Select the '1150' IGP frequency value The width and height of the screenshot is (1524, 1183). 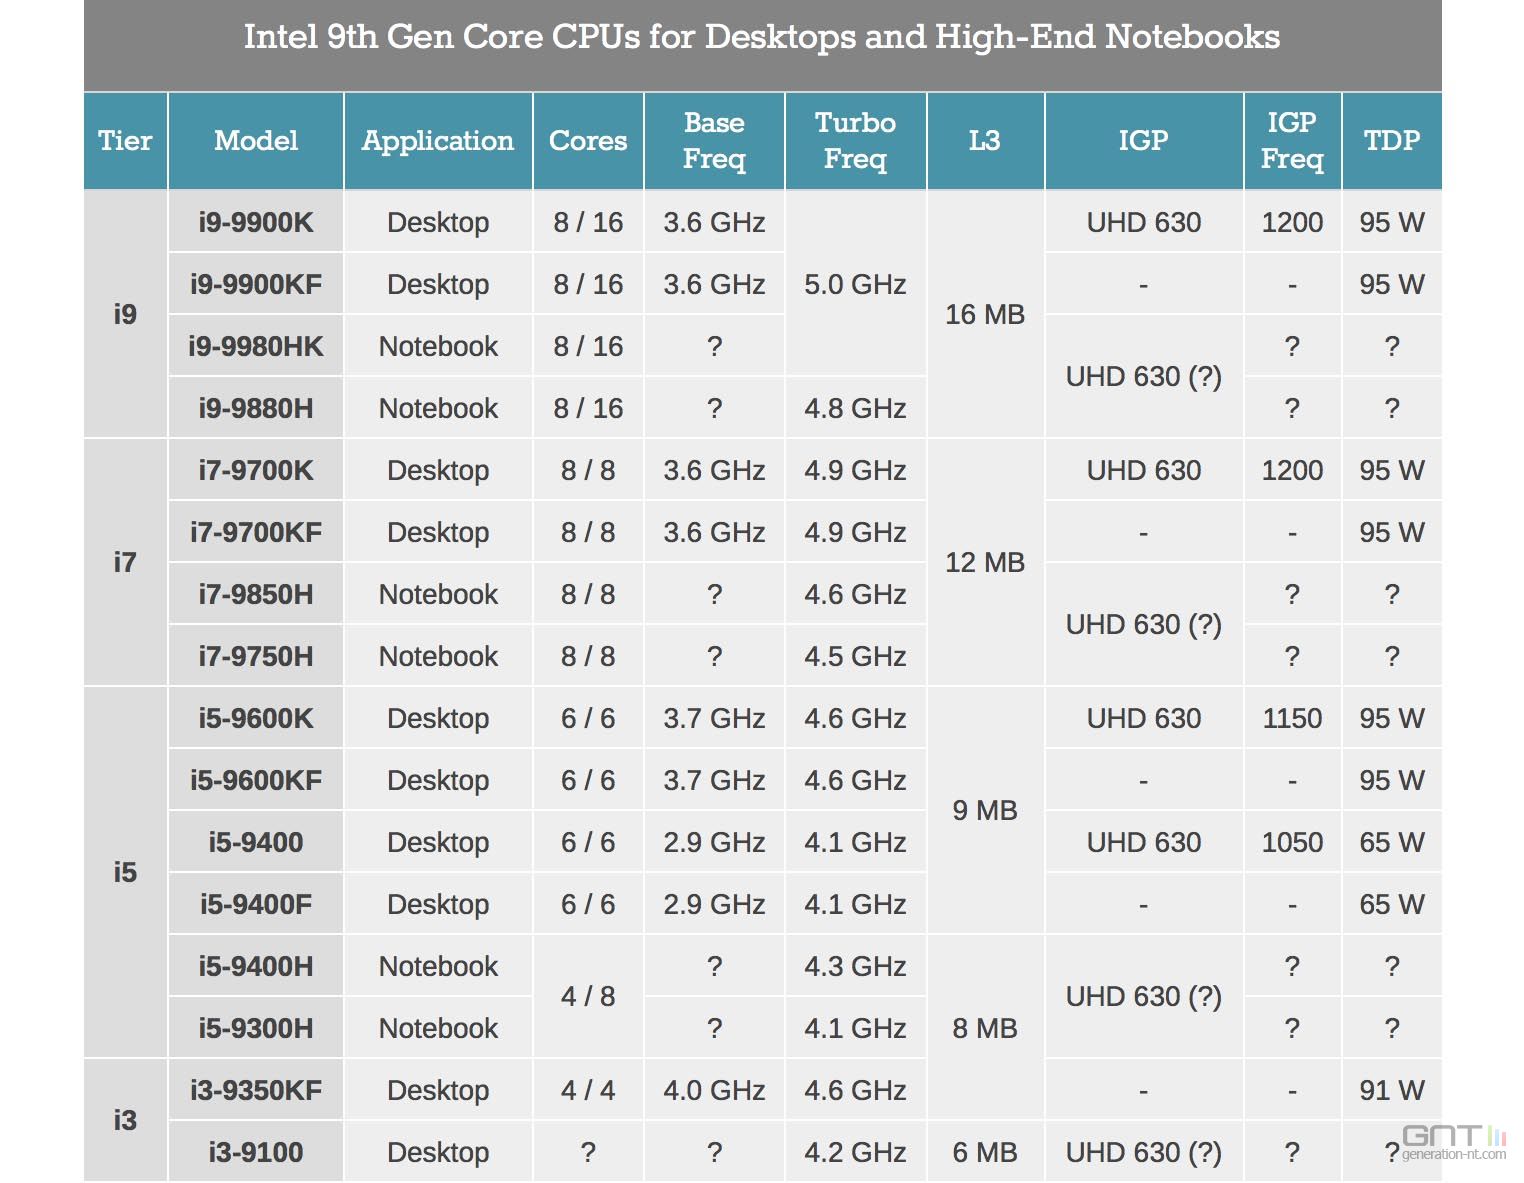pyautogui.click(x=1292, y=718)
